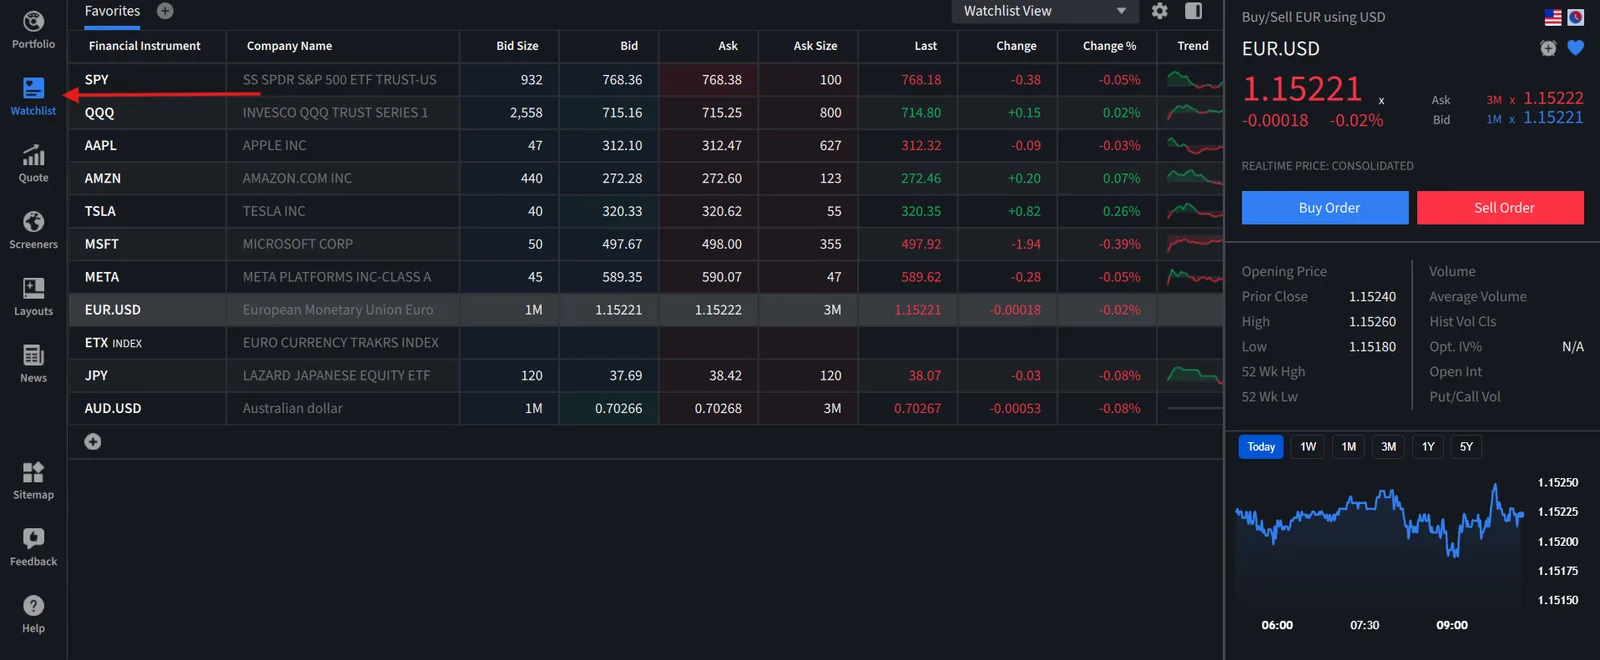The height and width of the screenshot is (660, 1600).
Task: Select the 3M chart range
Action: point(1389,447)
